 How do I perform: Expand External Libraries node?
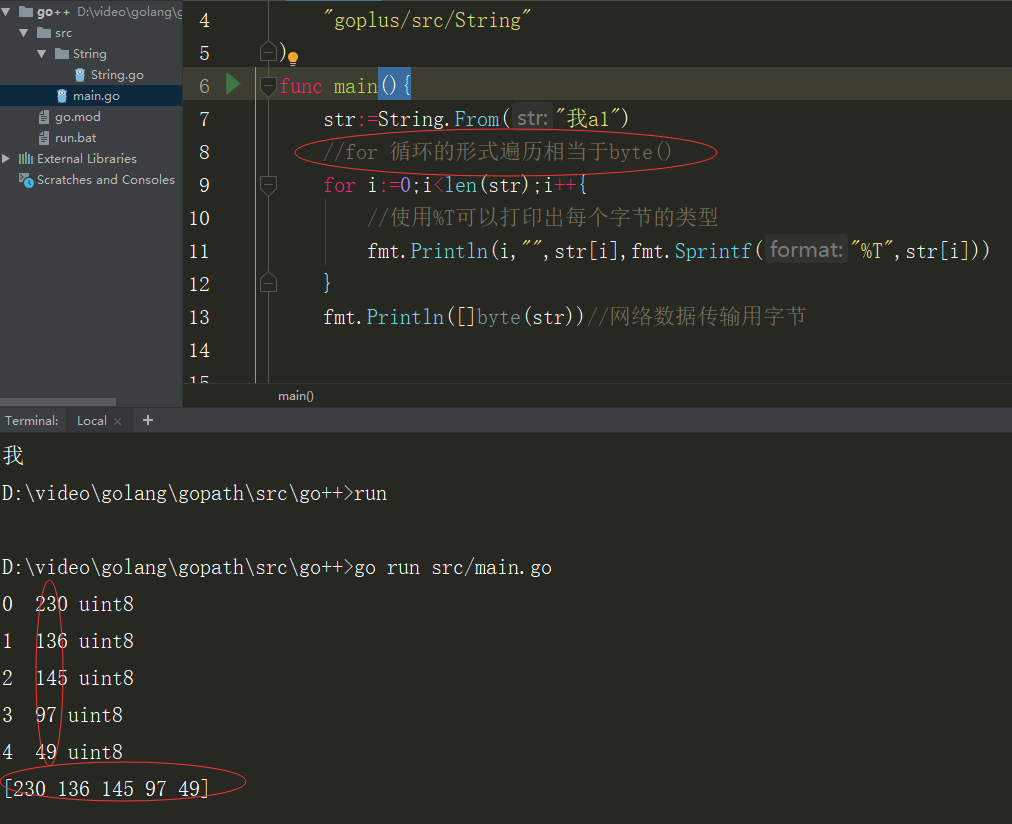pos(6,159)
